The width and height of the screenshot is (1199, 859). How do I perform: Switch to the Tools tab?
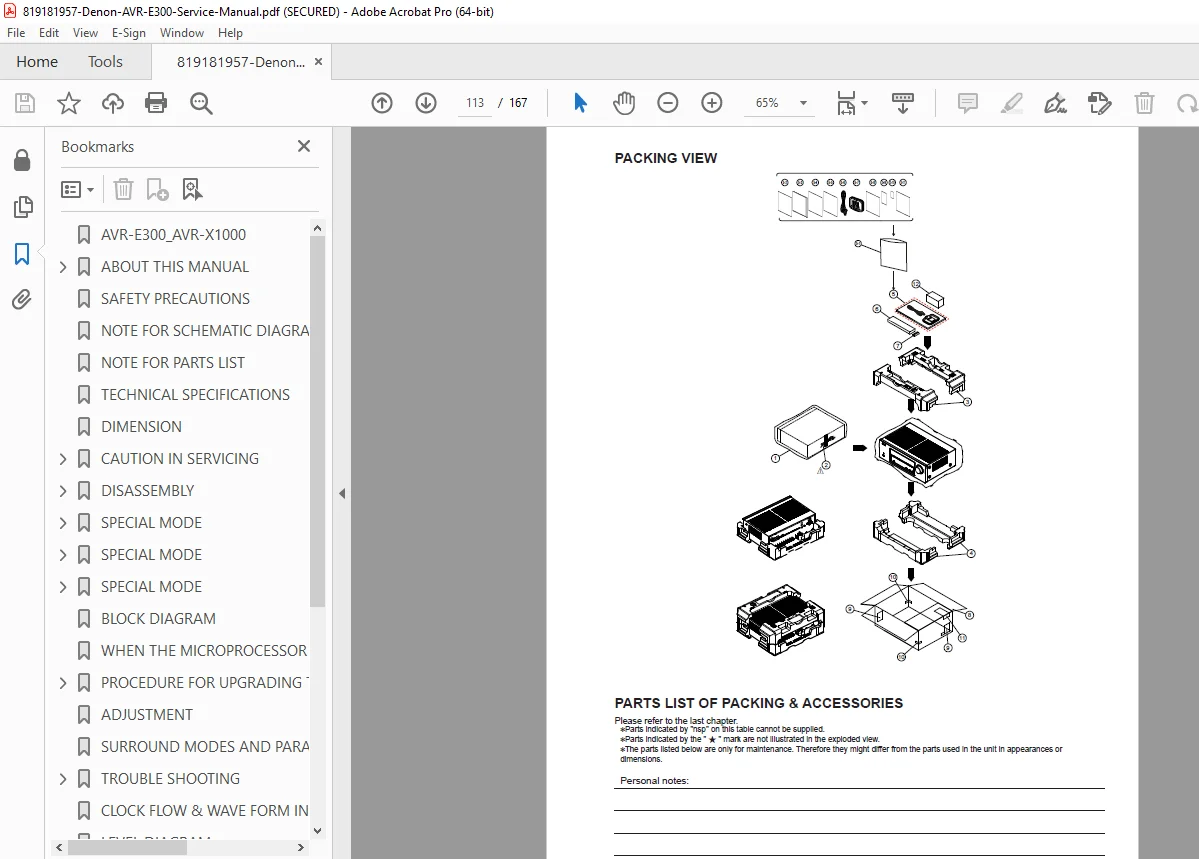pos(105,62)
